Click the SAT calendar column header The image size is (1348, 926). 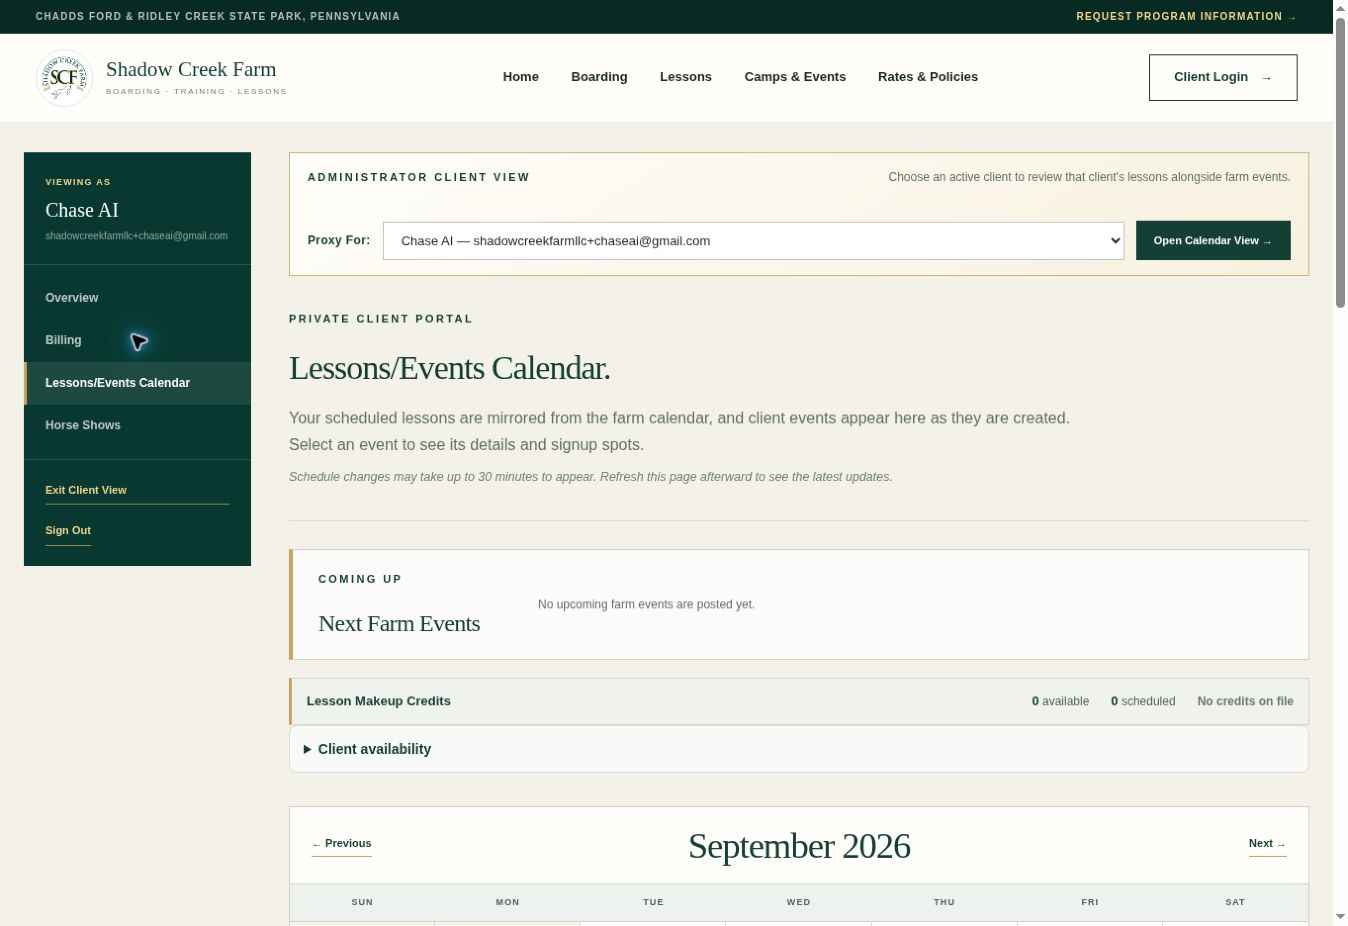point(1235,902)
